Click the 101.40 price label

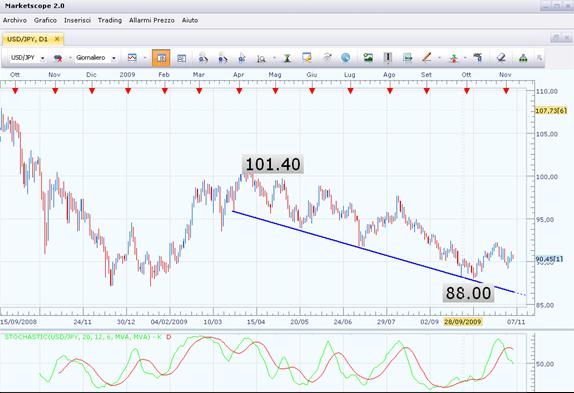[x=273, y=164]
